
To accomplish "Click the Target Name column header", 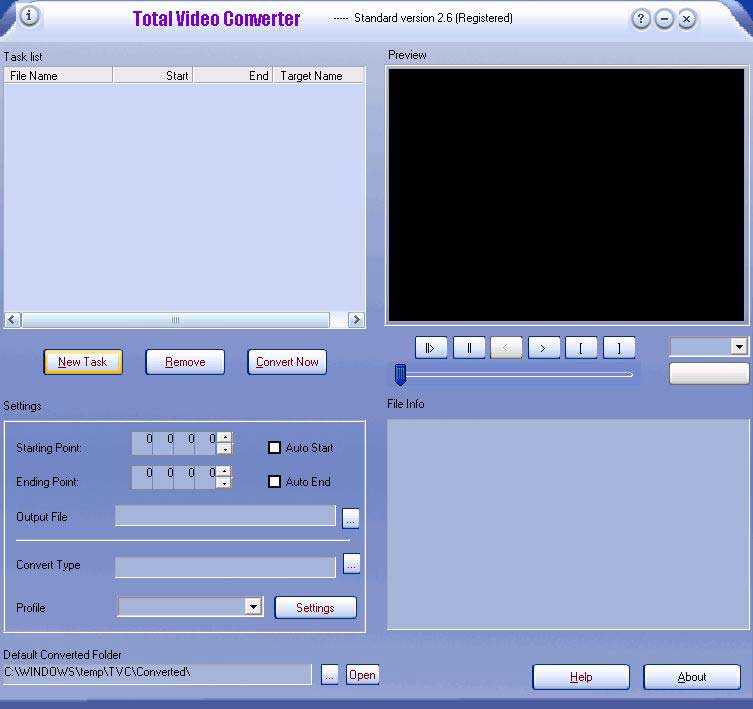I will tap(319, 75).
